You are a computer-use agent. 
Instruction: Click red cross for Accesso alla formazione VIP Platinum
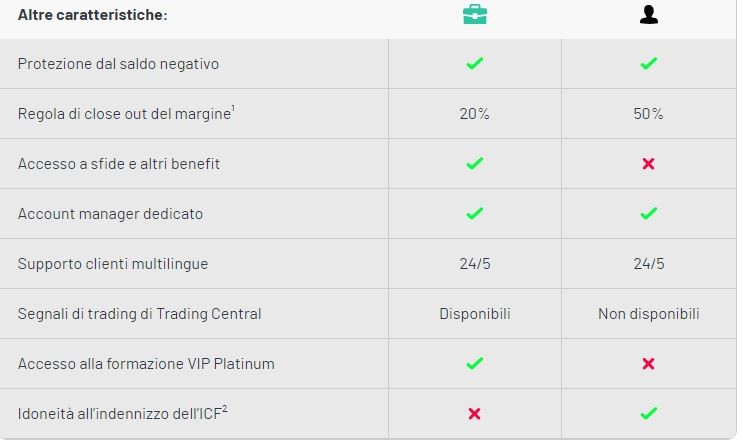tap(648, 363)
